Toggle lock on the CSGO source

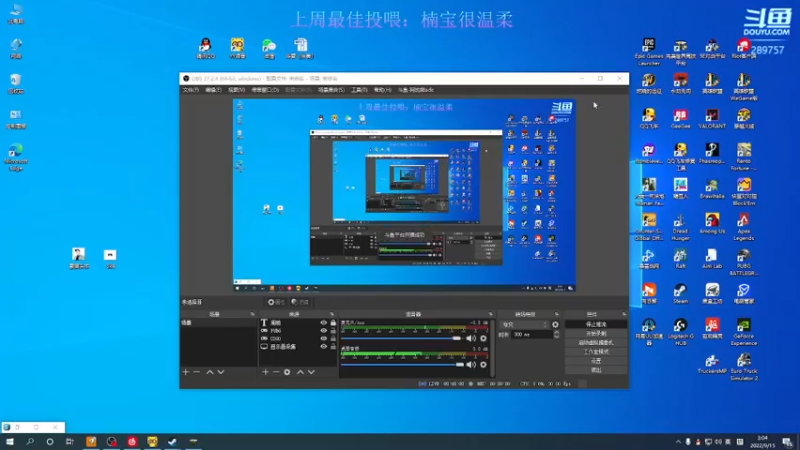coord(333,338)
